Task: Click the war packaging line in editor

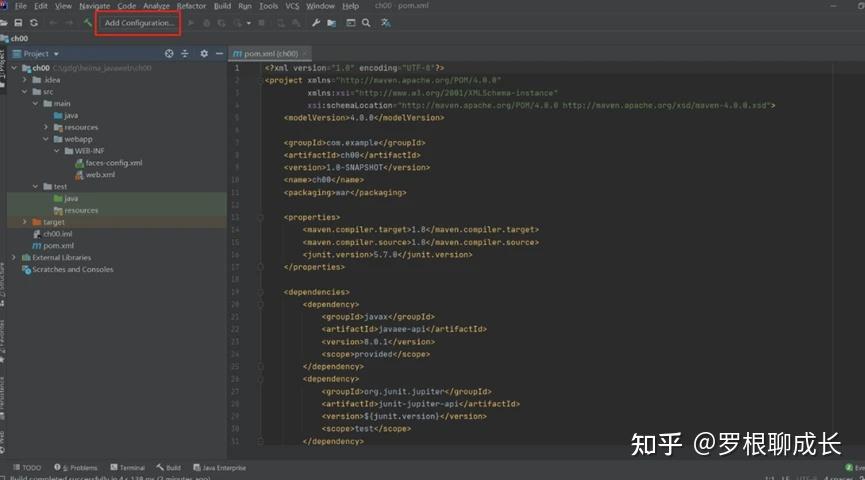Action: [x=345, y=193]
